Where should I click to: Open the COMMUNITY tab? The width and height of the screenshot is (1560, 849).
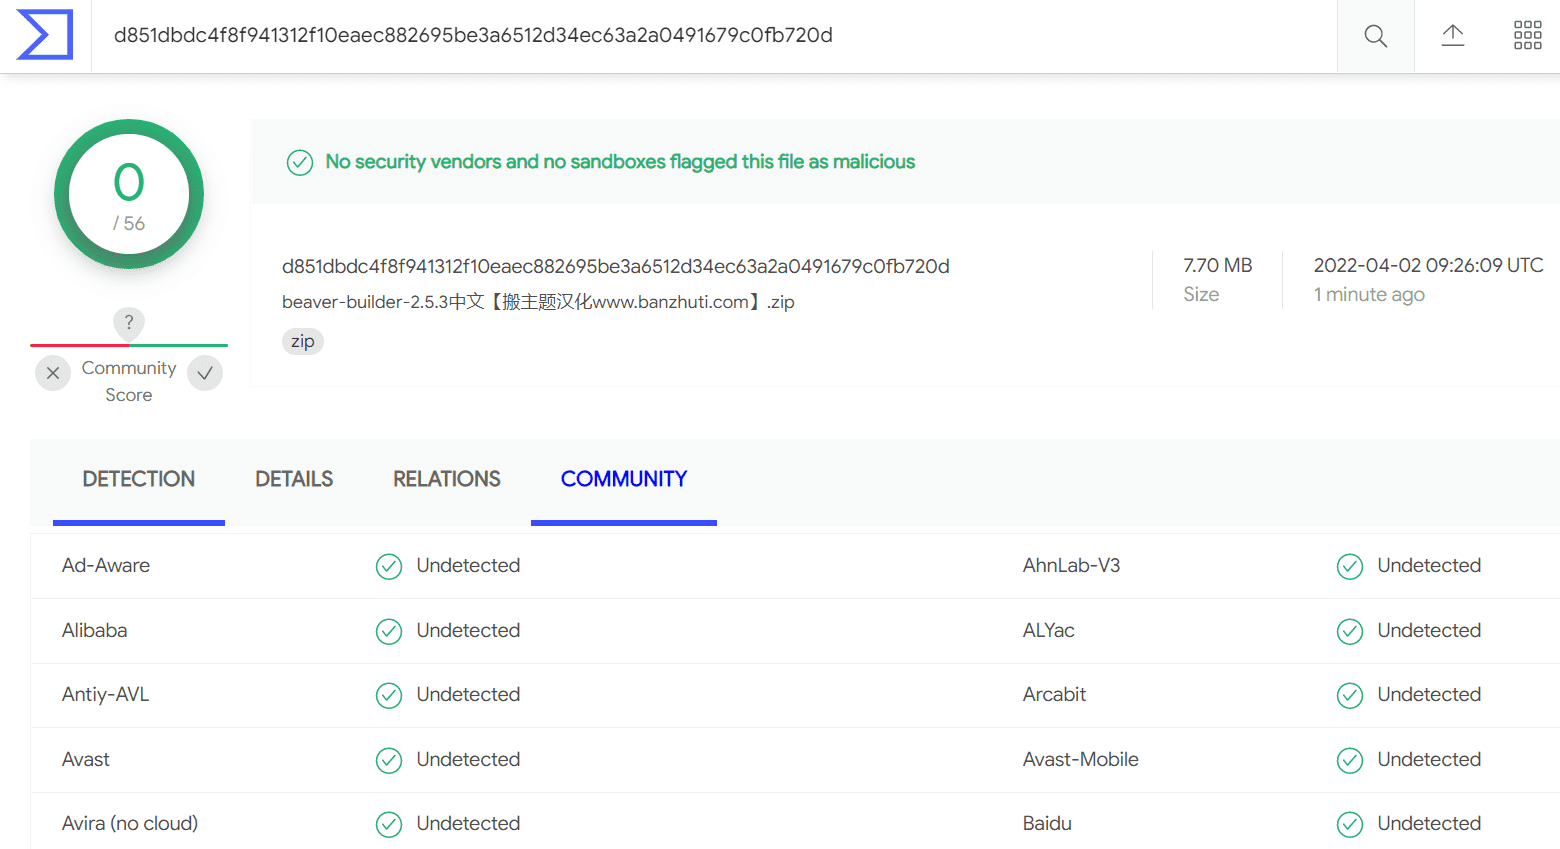[624, 480]
